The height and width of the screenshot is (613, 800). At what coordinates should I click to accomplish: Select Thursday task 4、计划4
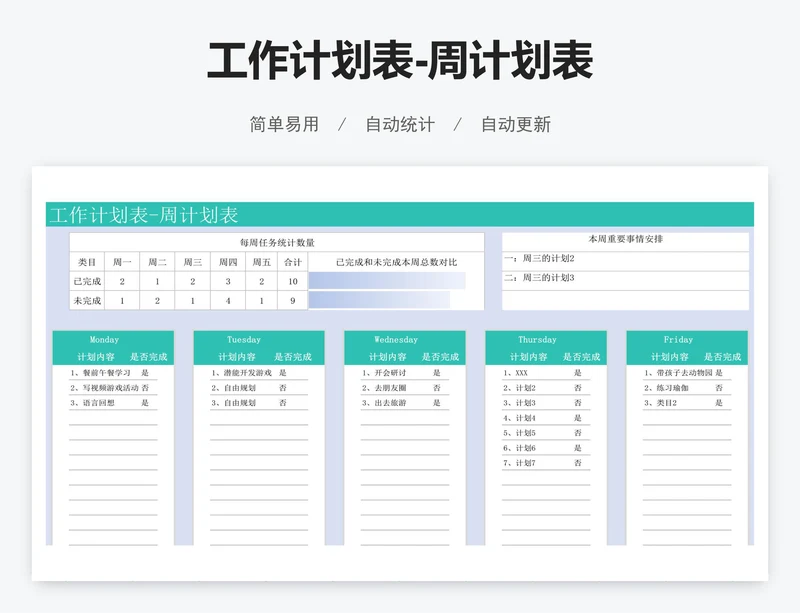(x=519, y=418)
